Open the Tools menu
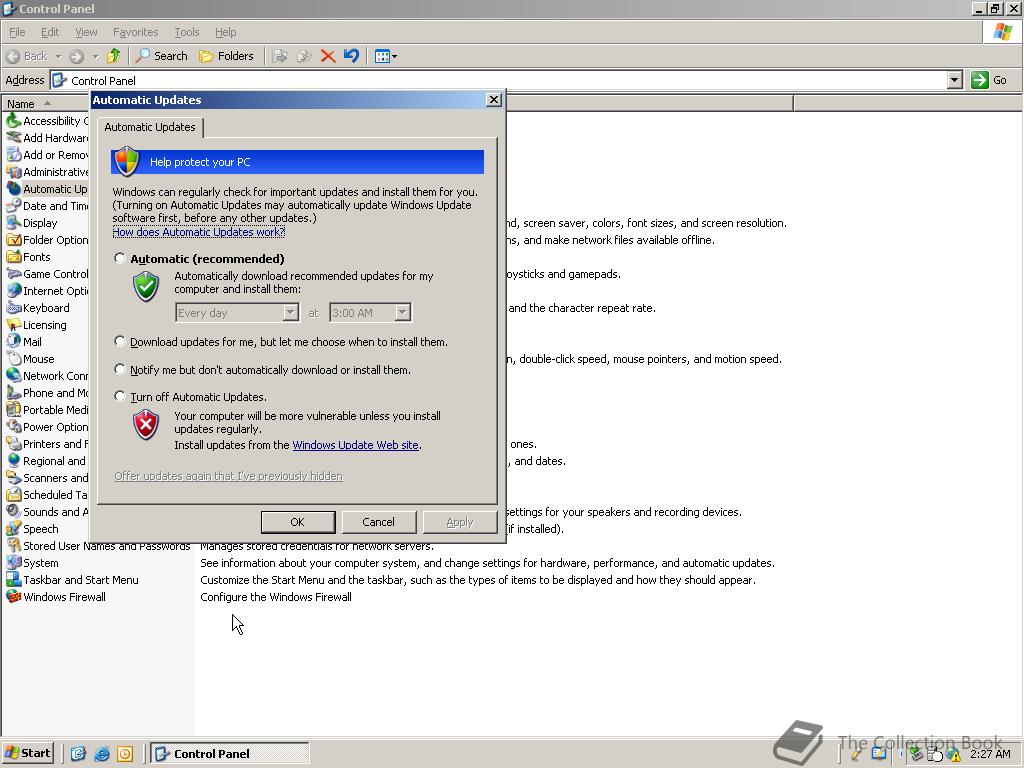This screenshot has height=768, width=1024. click(x=187, y=32)
